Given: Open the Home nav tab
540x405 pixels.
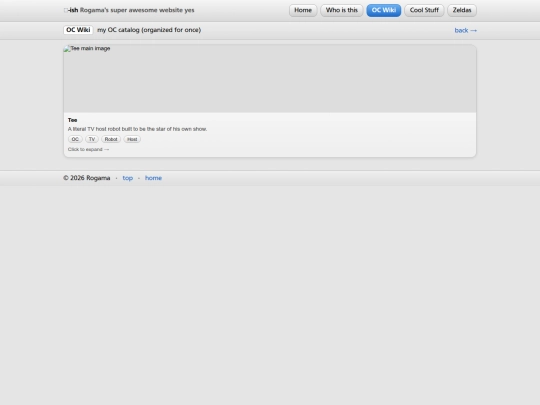Looking at the screenshot, I should [303, 10].
